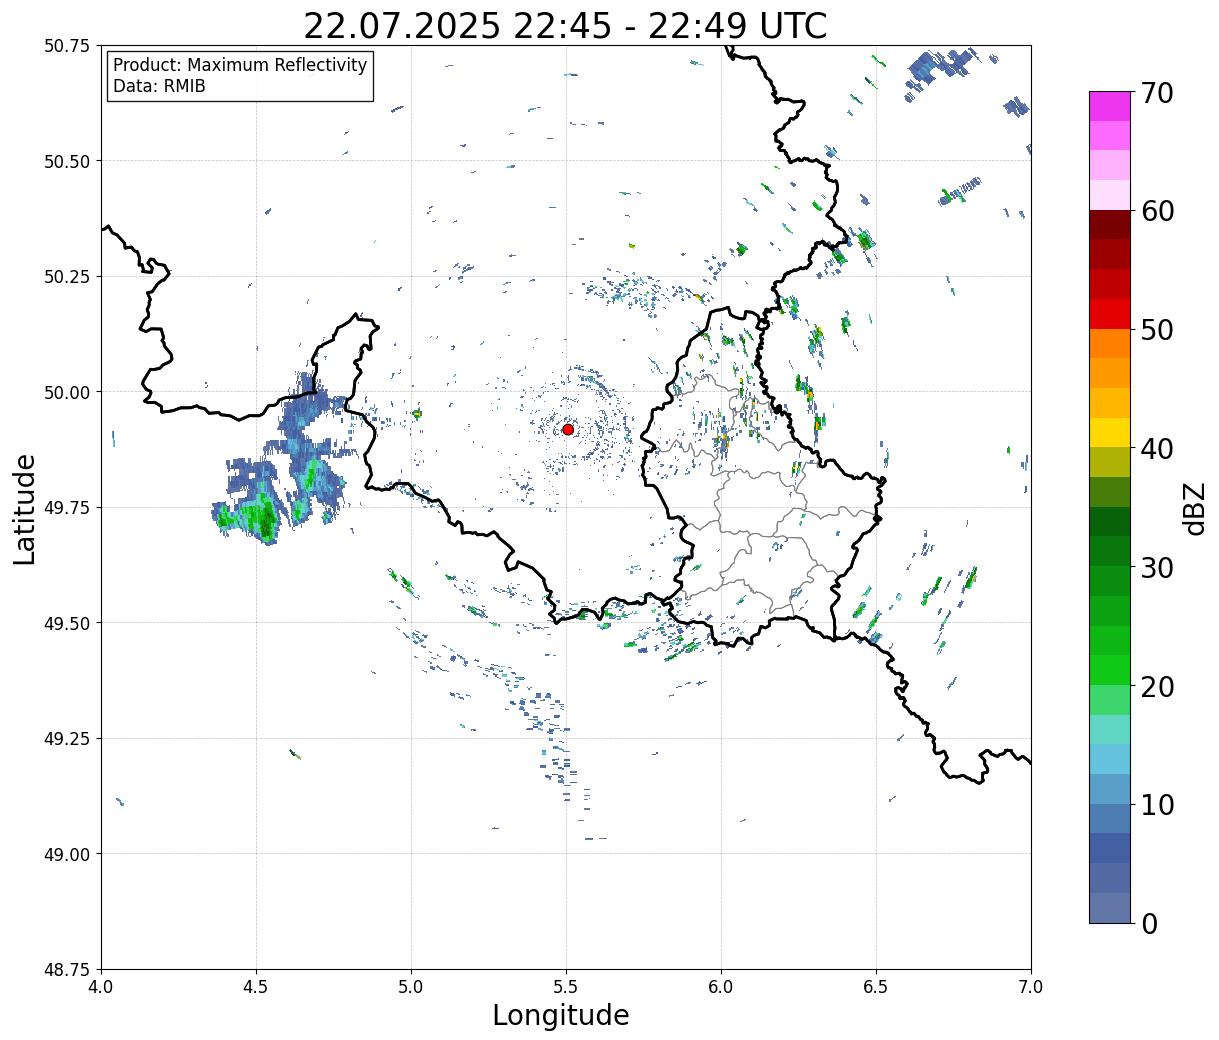Screen dimensions: 1219x1040
Task: Click latitude tick label 50.75
Action: tap(68, 46)
